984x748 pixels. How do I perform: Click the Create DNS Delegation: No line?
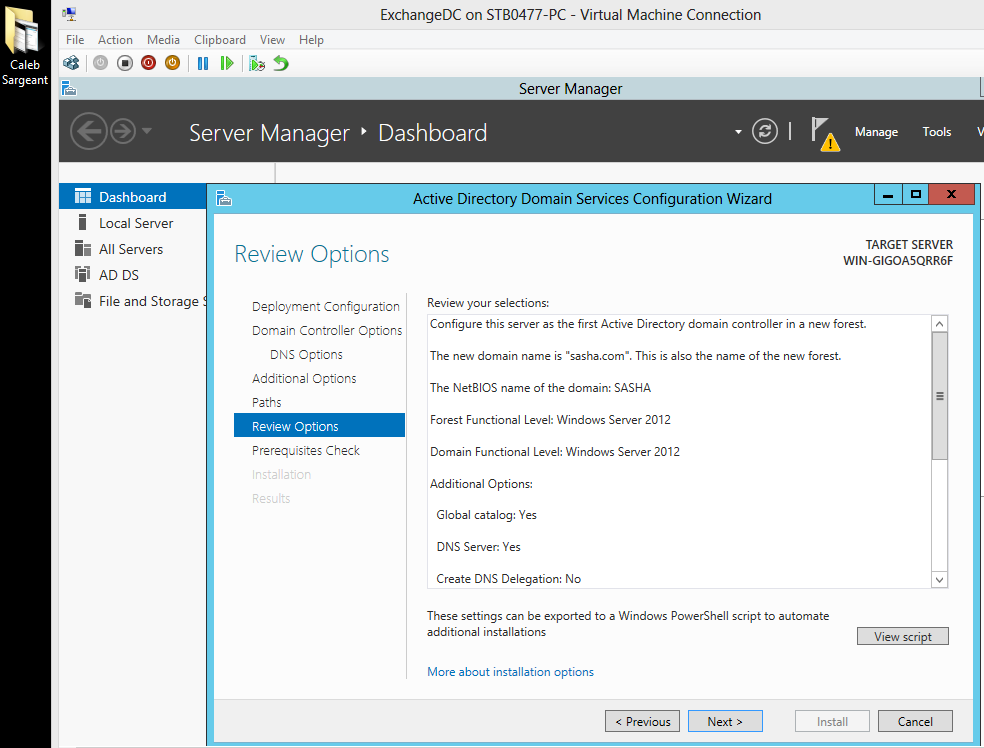coord(508,579)
